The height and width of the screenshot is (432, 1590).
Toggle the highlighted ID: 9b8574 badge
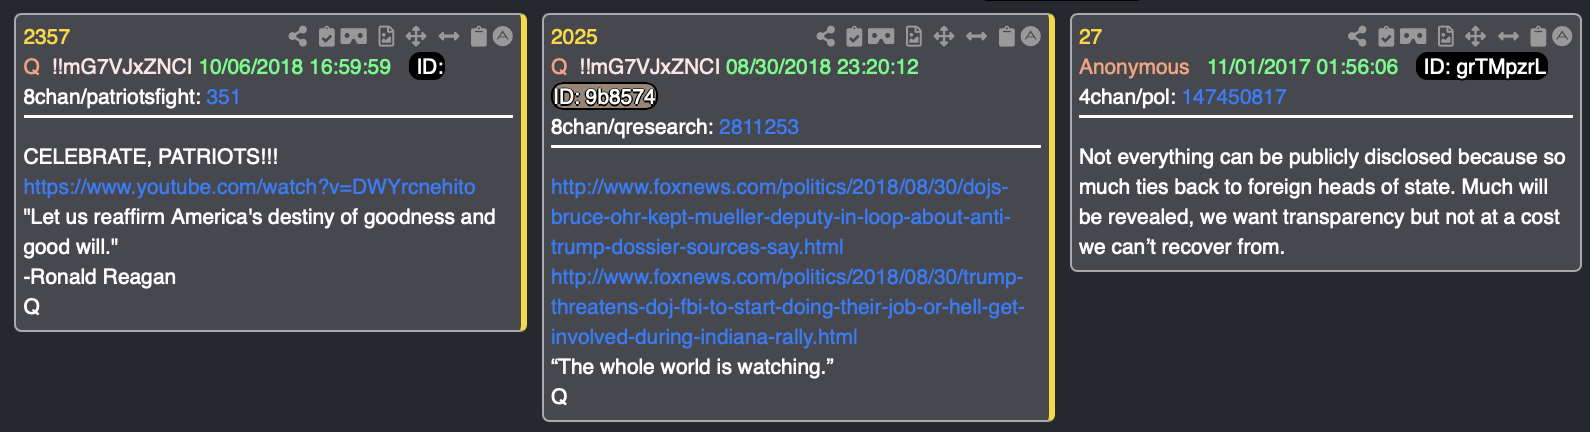[x=605, y=97]
